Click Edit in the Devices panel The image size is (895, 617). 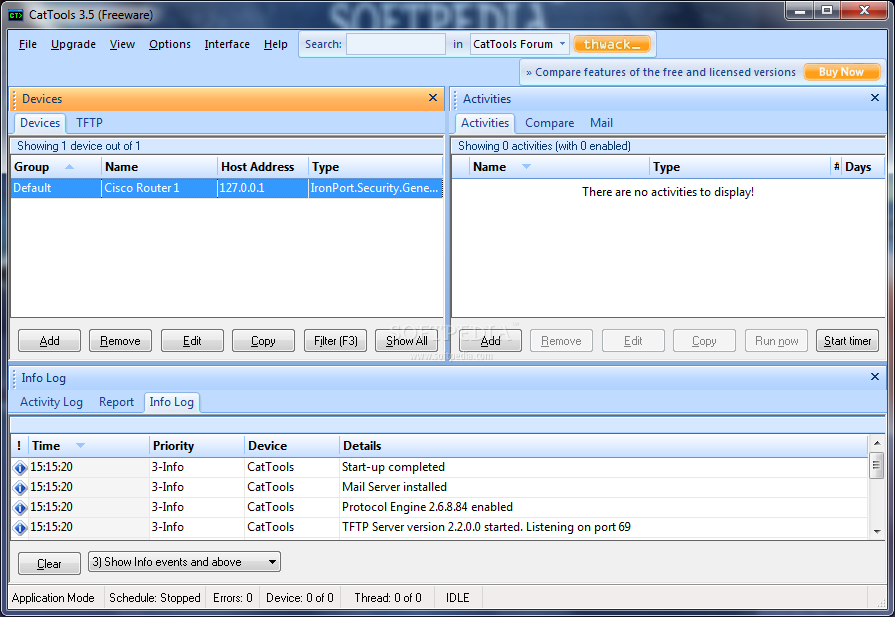[192, 341]
